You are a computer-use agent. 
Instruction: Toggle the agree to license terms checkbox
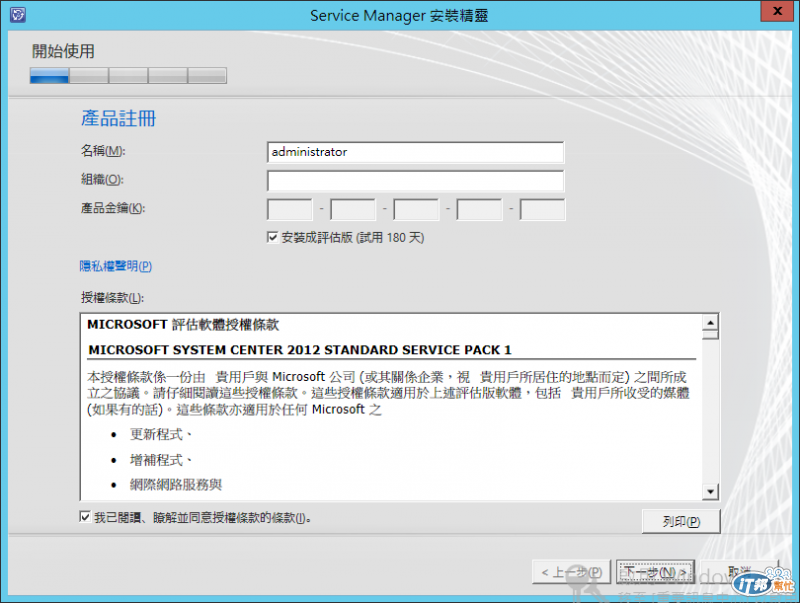[x=85, y=517]
